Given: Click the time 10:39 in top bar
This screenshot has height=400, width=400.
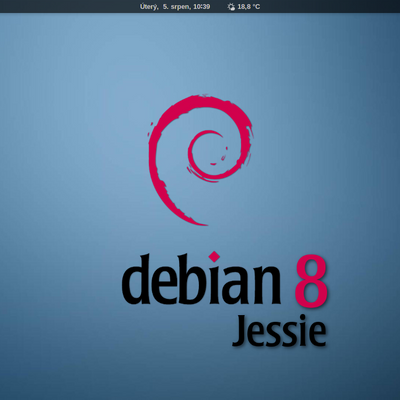Looking at the screenshot, I should click(x=202, y=7).
